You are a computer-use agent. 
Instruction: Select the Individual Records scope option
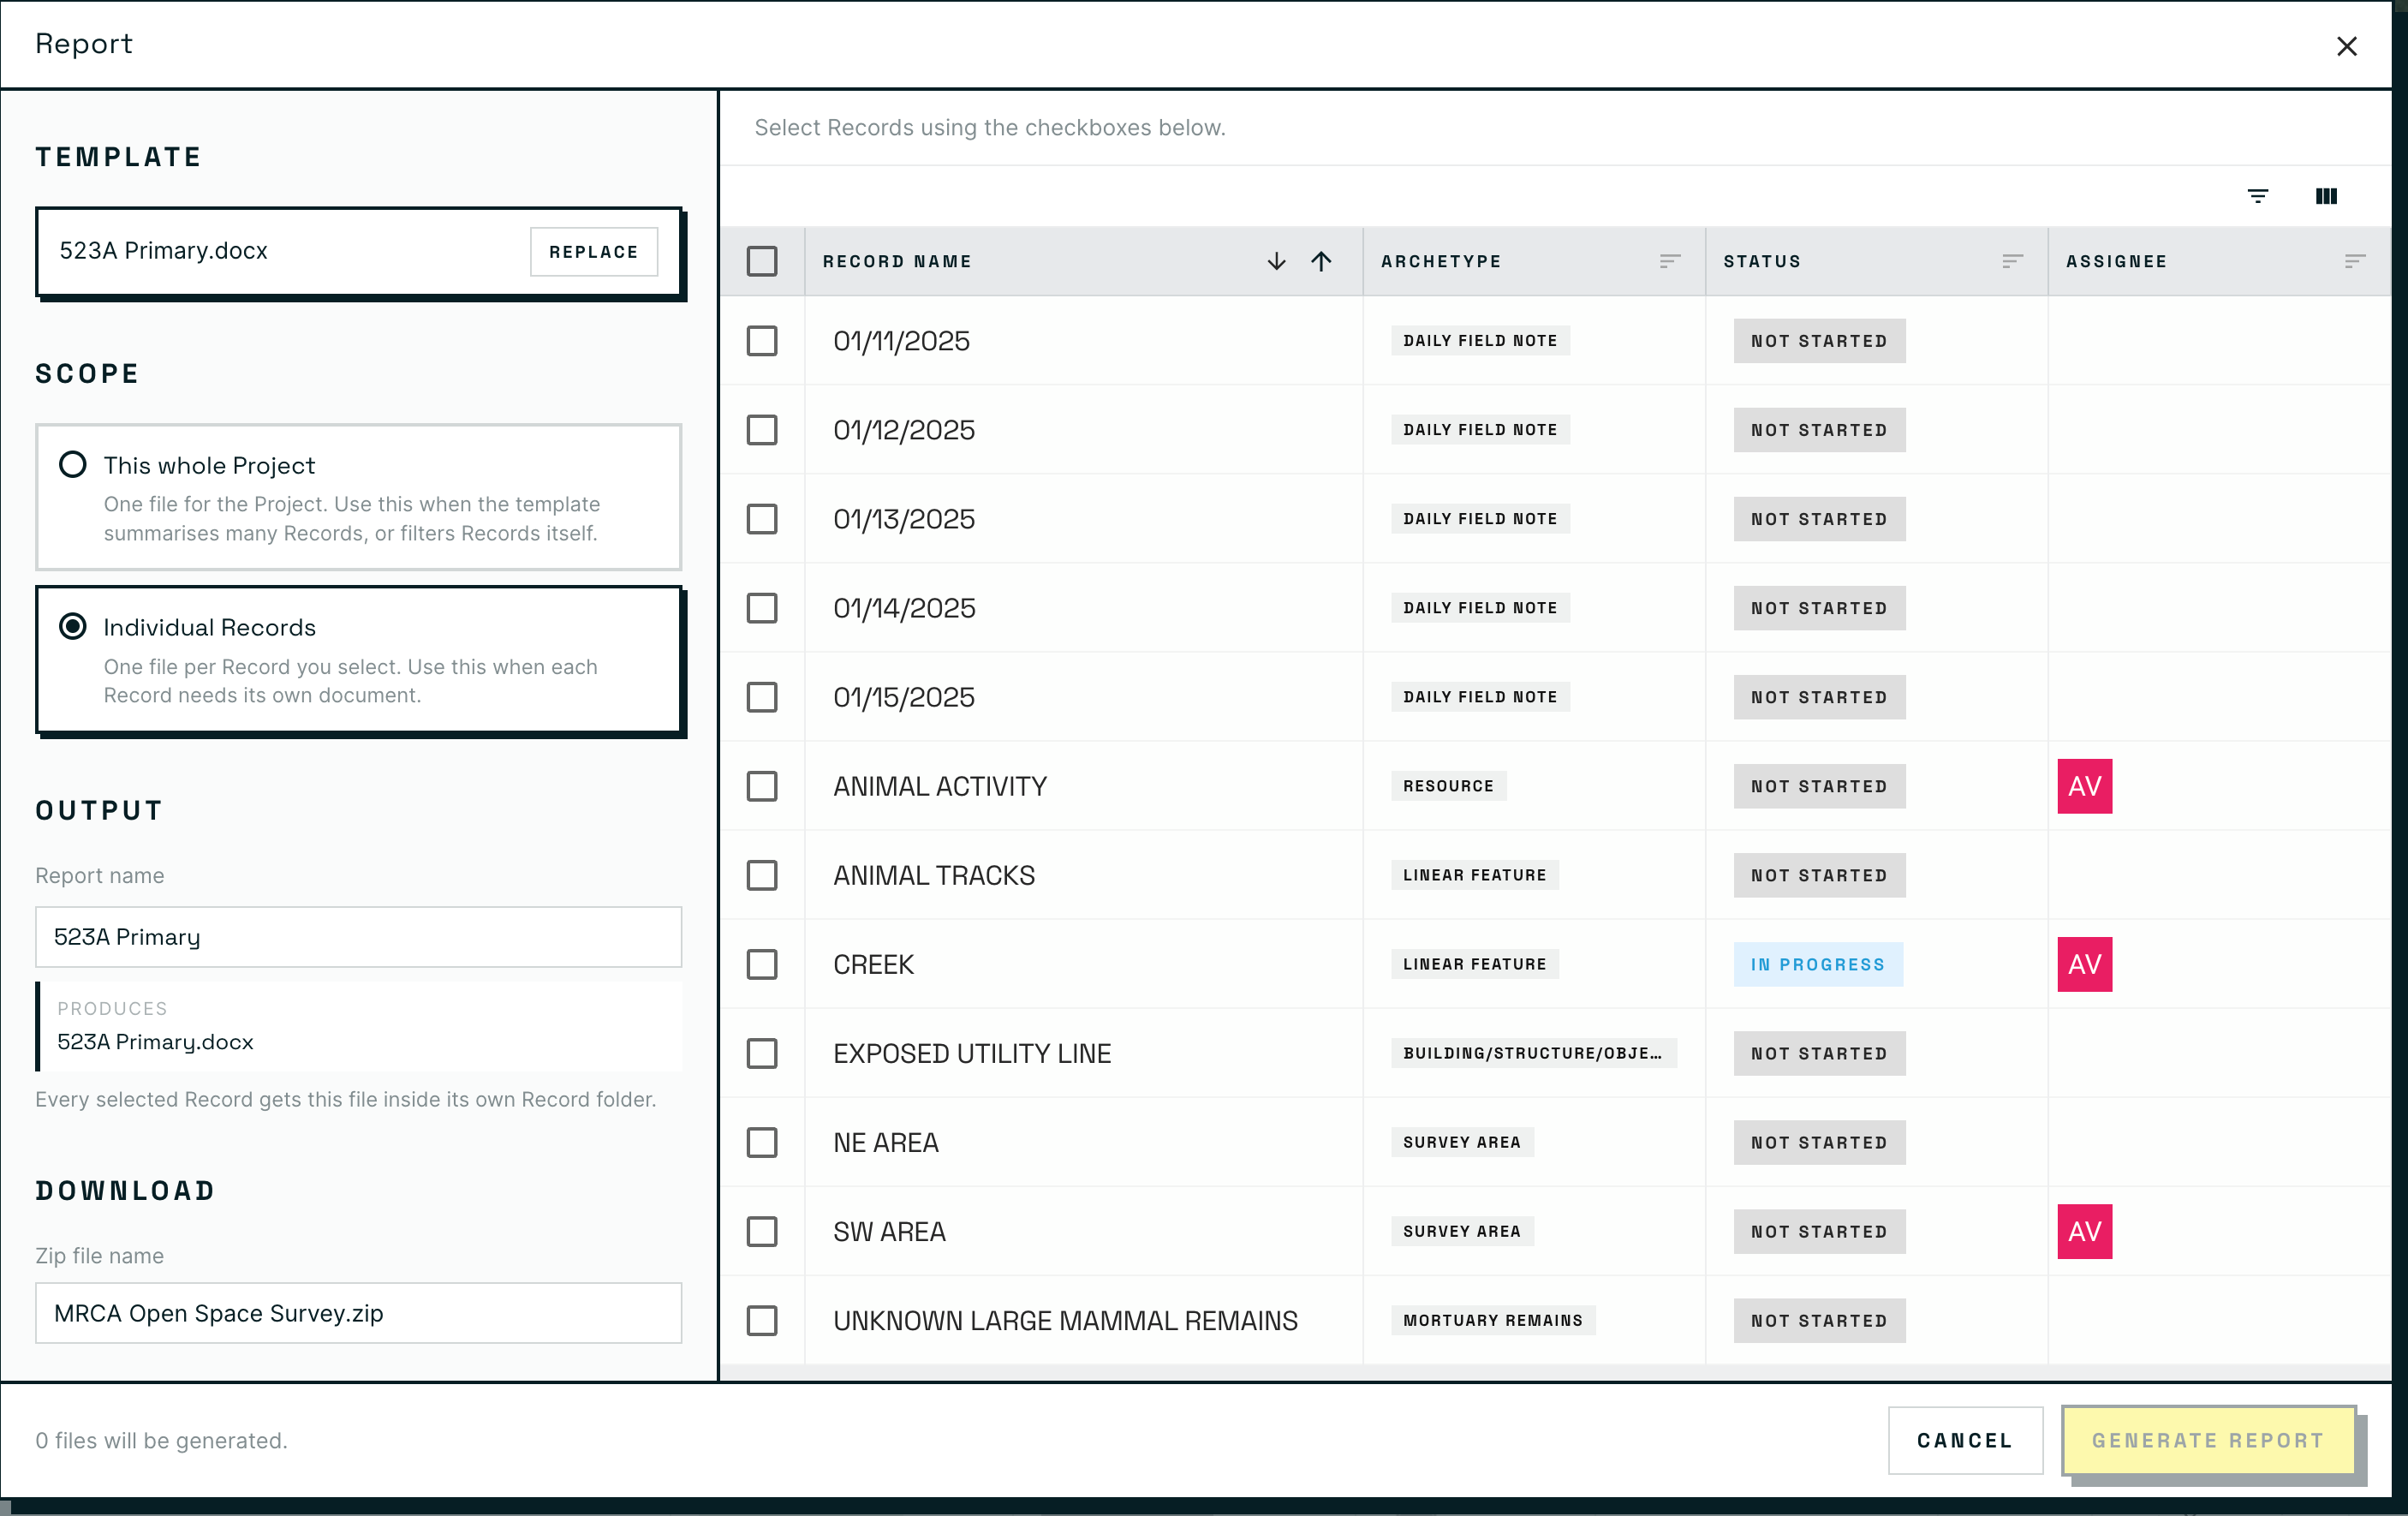(x=359, y=660)
